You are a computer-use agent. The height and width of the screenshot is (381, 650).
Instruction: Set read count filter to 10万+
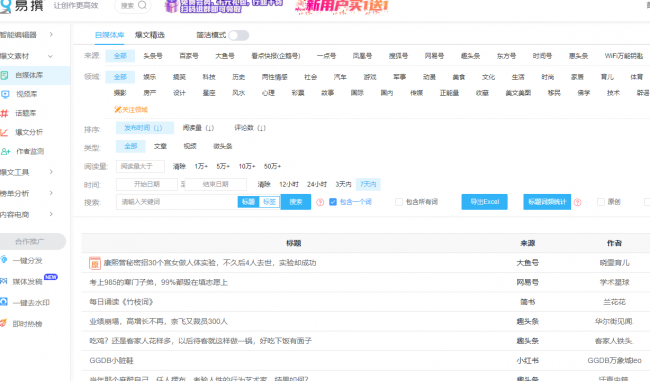coord(247,166)
